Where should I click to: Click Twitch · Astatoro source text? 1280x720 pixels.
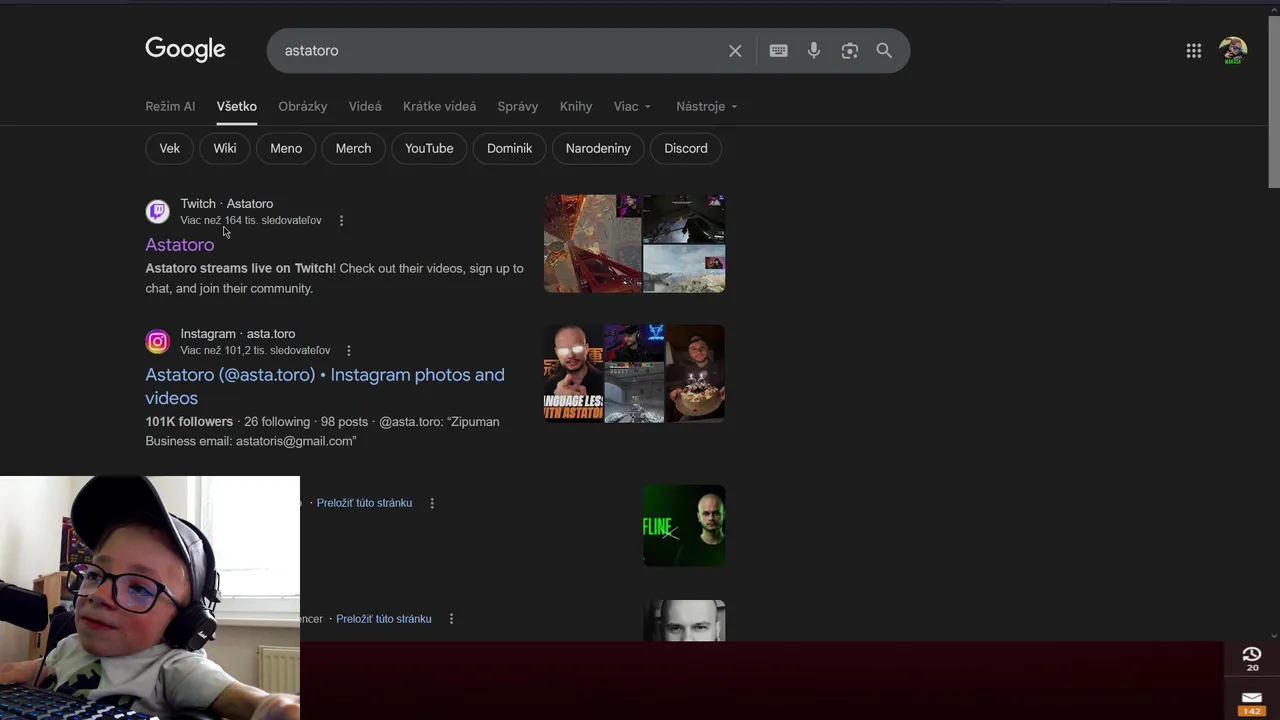click(227, 204)
